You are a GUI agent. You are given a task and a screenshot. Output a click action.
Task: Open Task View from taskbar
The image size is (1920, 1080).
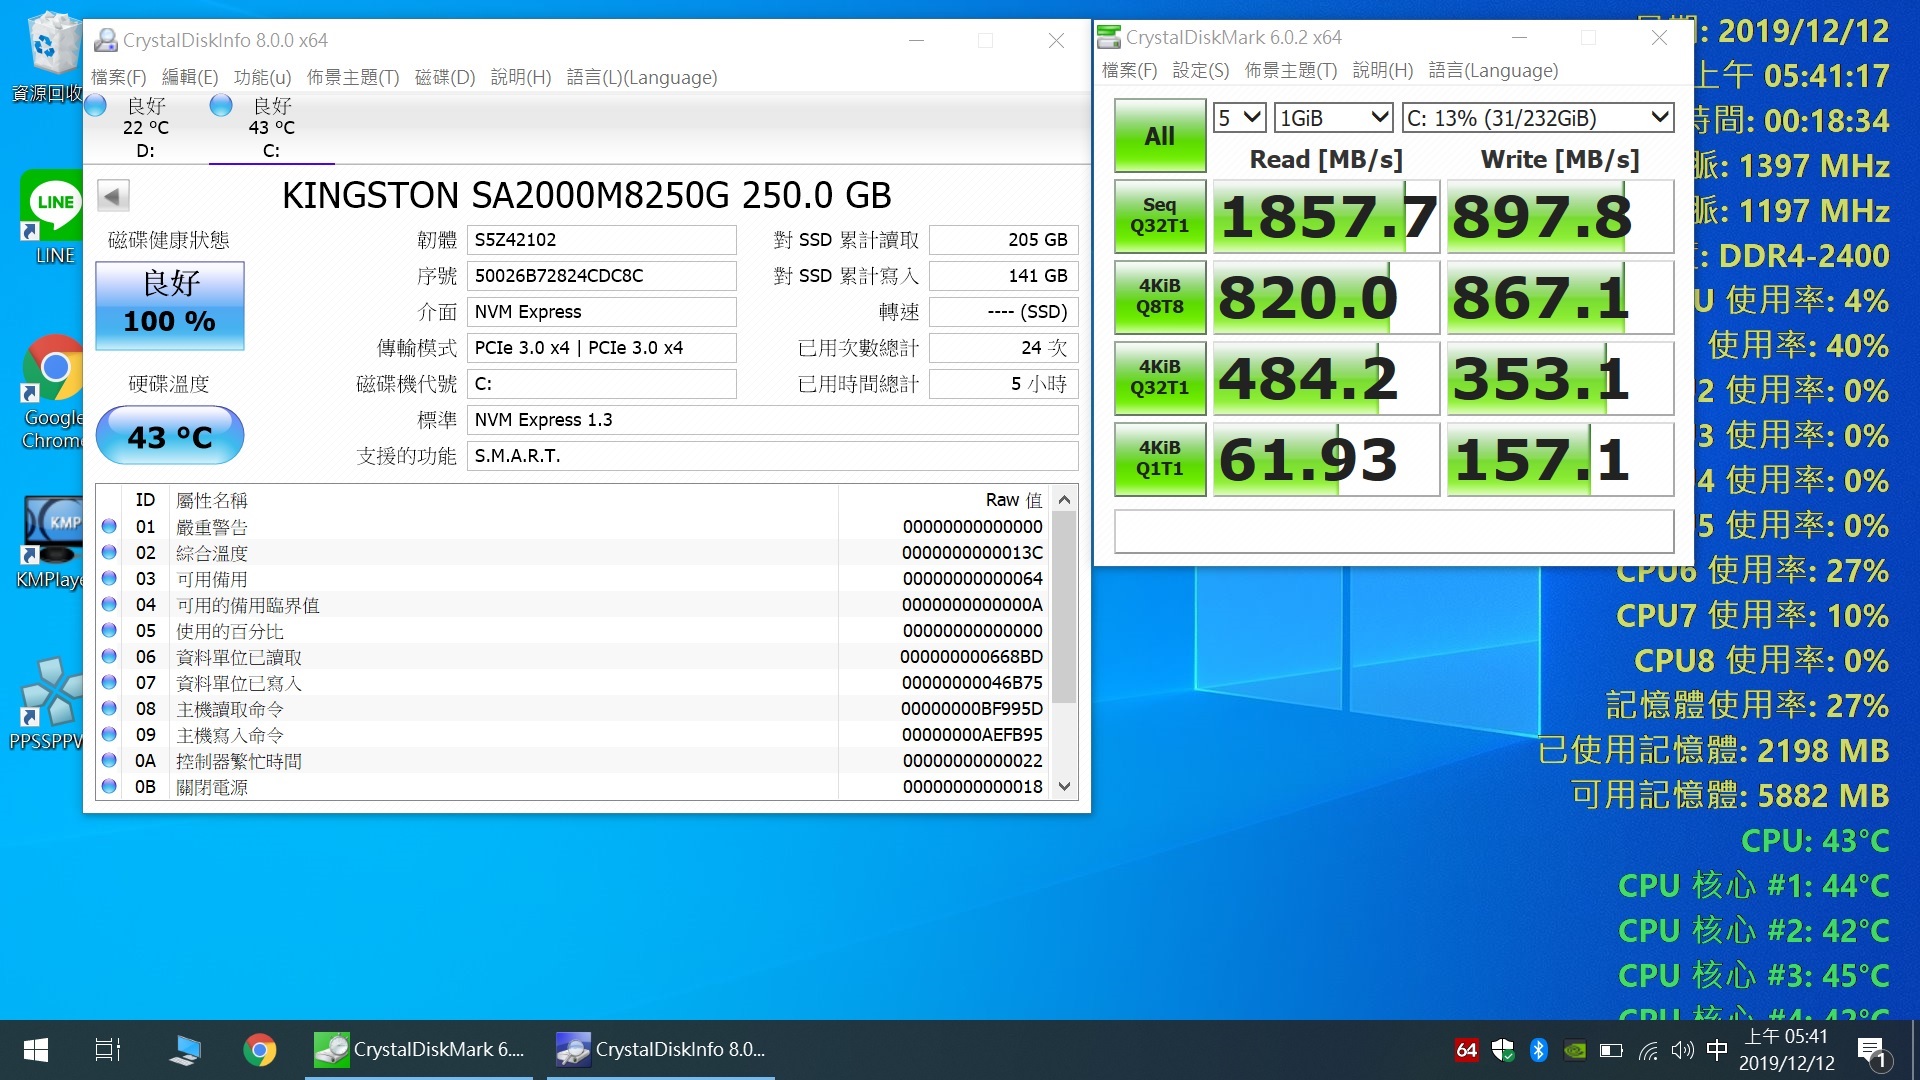point(107,1050)
